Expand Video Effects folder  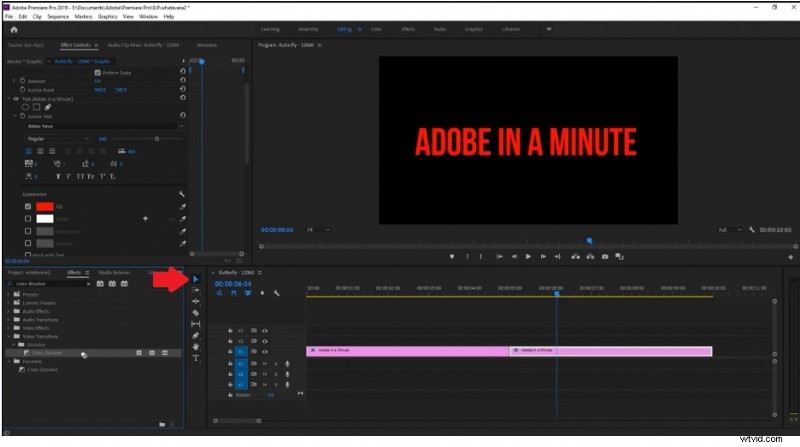pyautogui.click(x=8, y=328)
